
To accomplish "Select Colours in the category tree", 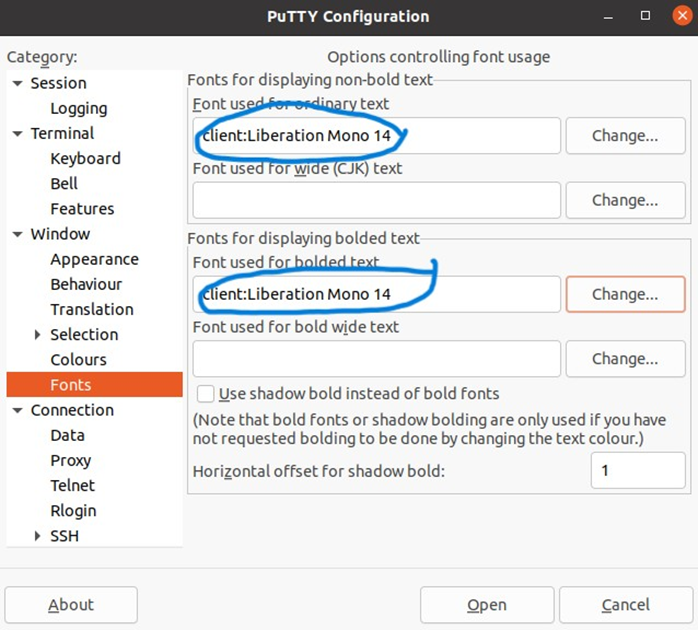I will [78, 359].
